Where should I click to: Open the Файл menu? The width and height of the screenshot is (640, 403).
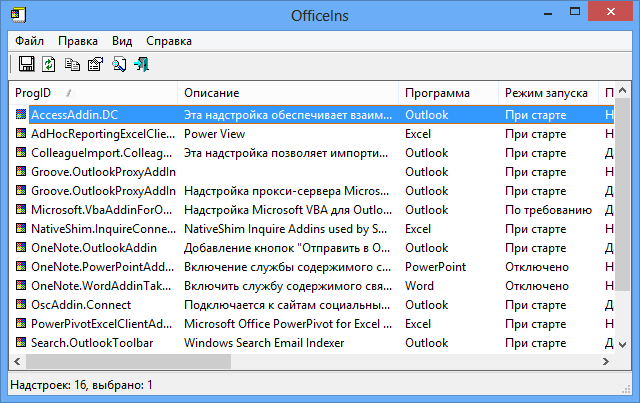click(29, 41)
